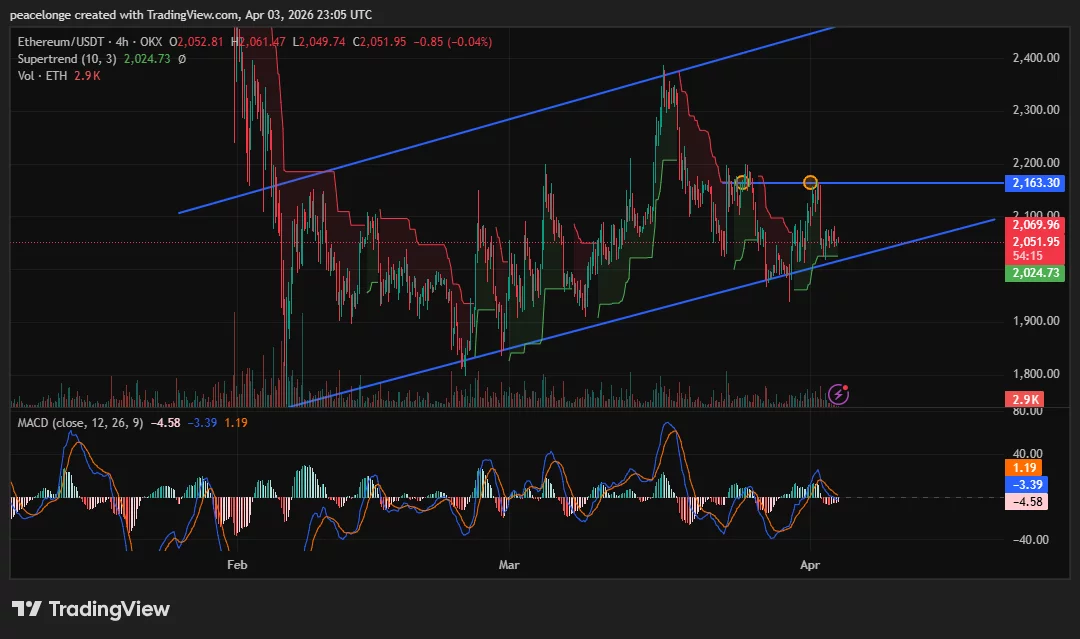Click the Apr label on the time axis
Screen dimensions: 1080x639
click(x=810, y=565)
